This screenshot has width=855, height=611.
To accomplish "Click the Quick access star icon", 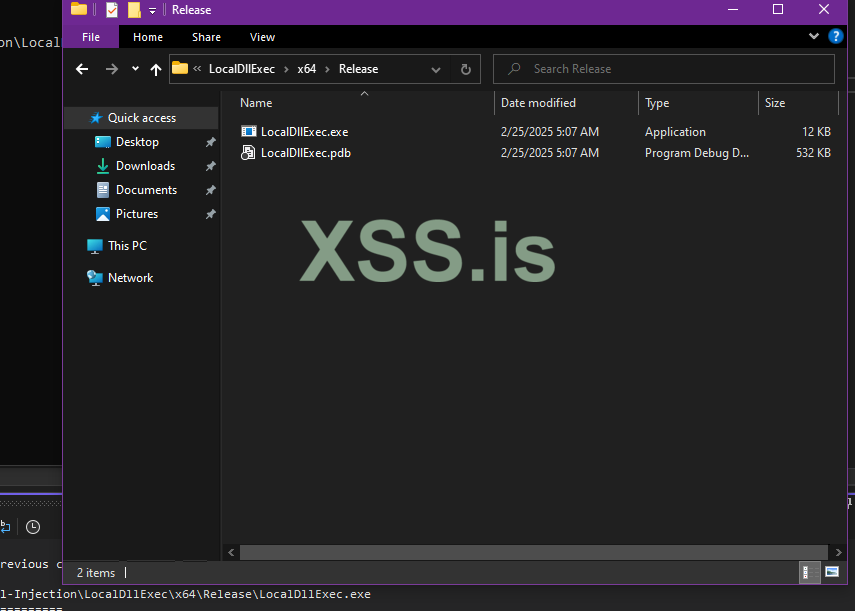I will (x=96, y=118).
